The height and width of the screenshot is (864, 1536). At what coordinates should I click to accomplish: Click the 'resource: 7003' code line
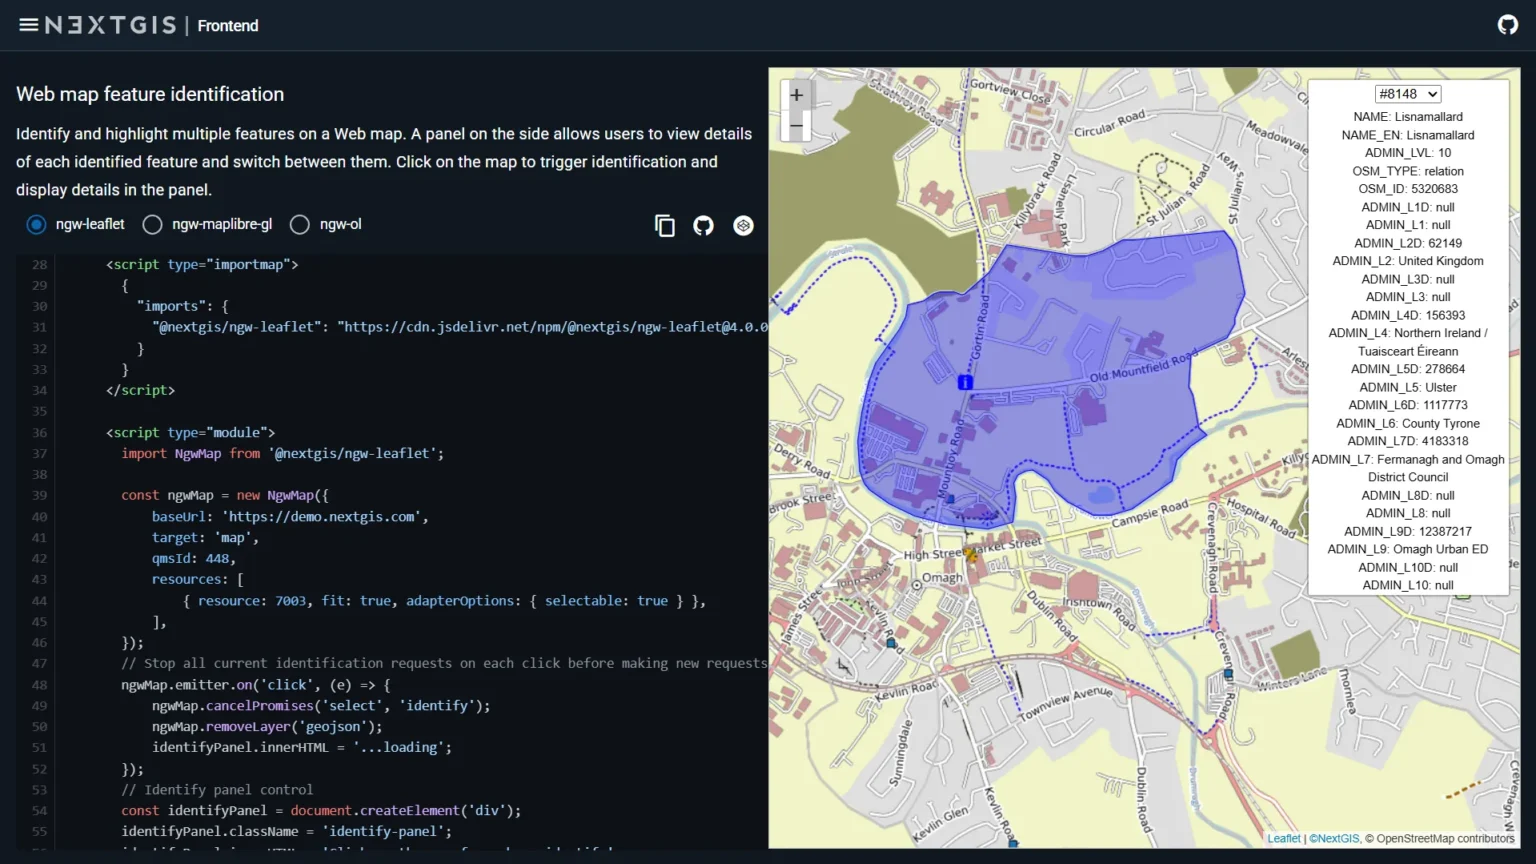(x=444, y=601)
